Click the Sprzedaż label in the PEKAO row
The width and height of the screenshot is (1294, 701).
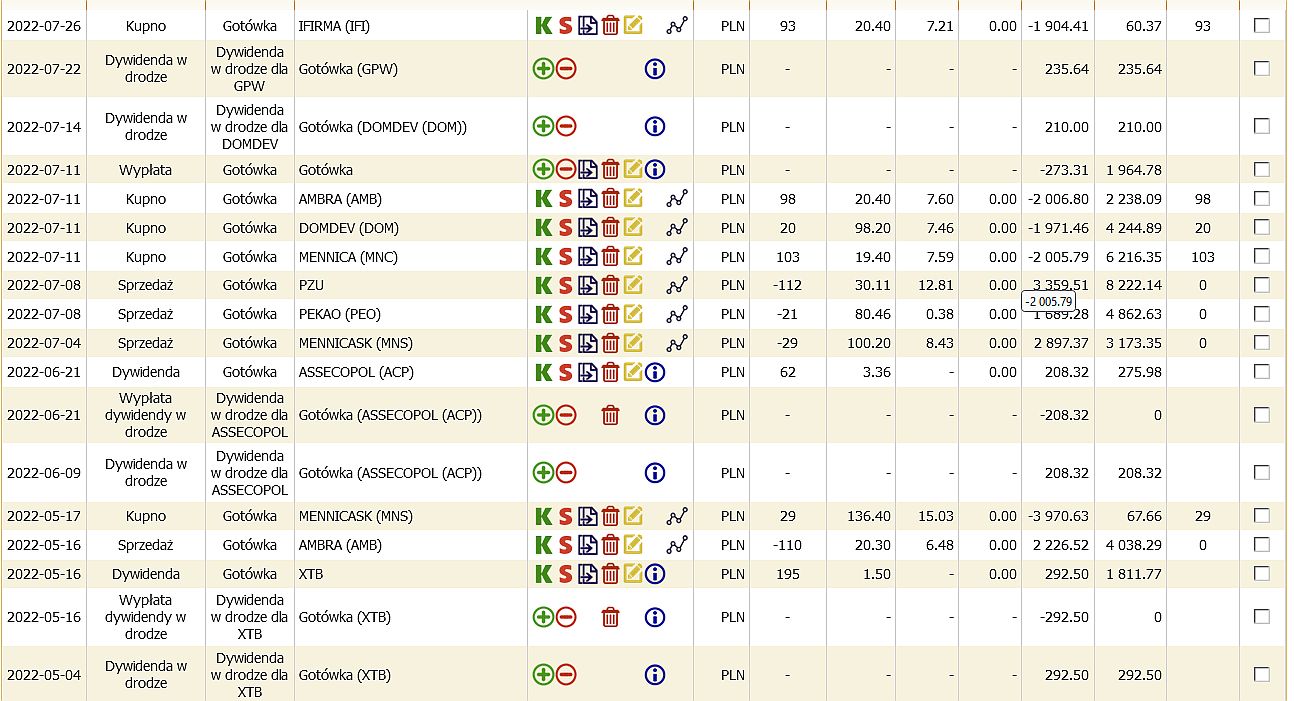146,314
